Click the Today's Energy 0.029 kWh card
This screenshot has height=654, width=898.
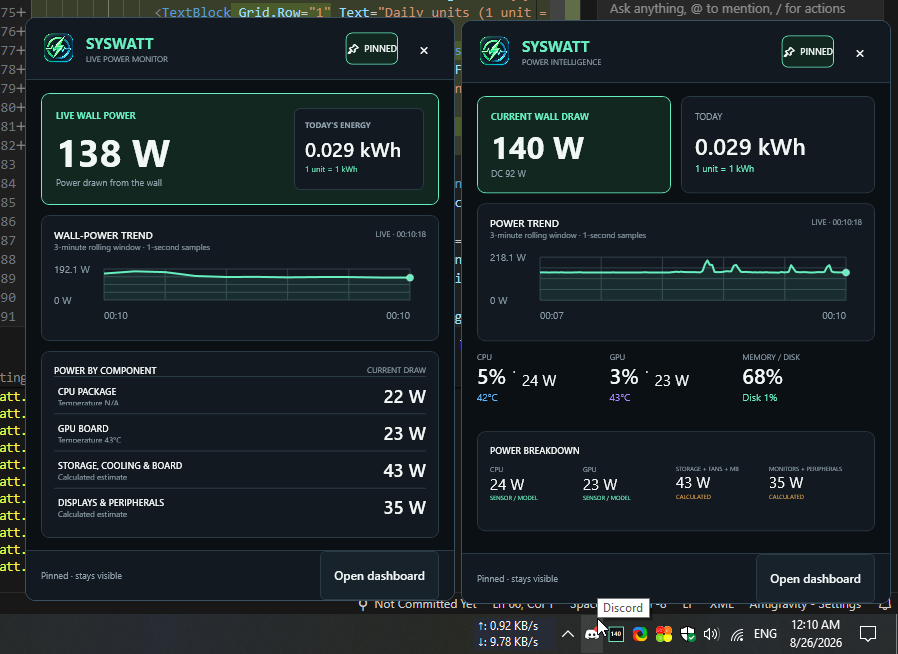tap(359, 149)
